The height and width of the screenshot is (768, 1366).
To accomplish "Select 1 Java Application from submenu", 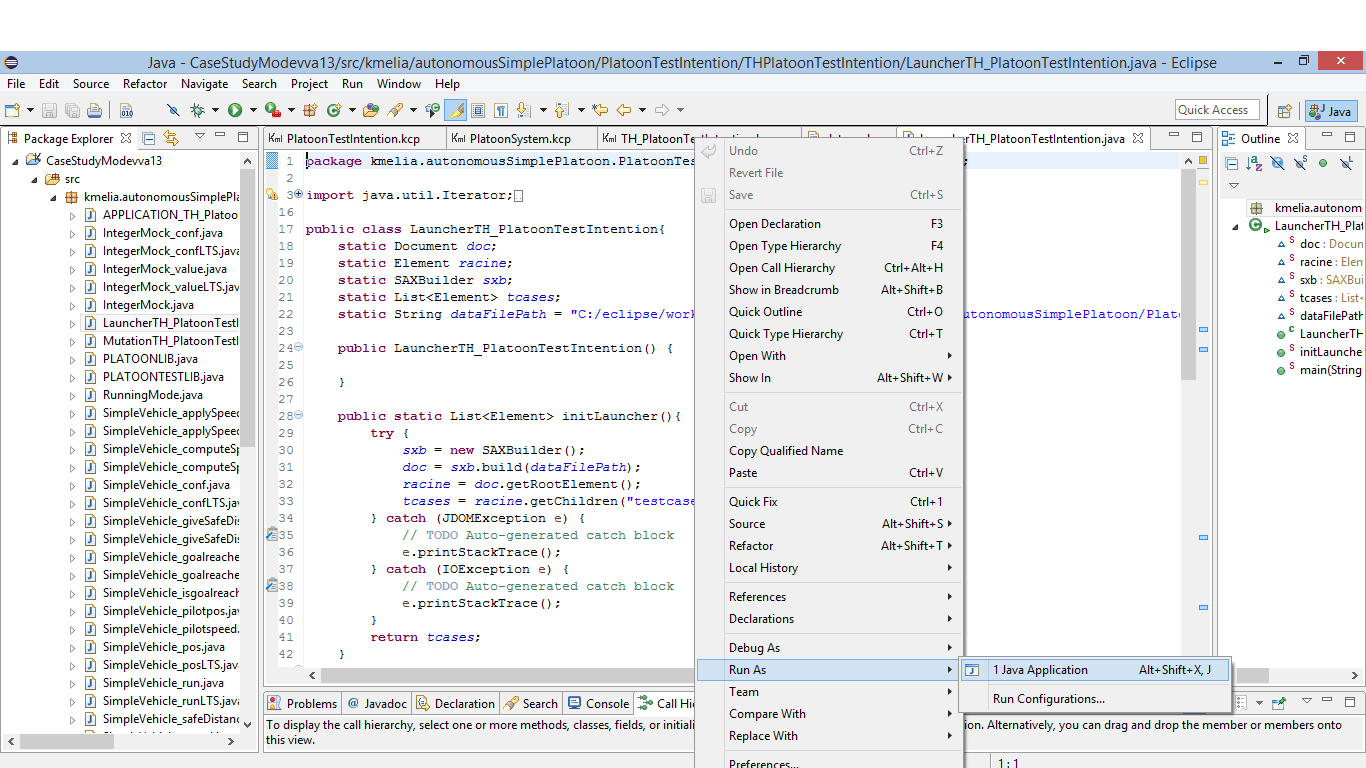I will 1040,670.
